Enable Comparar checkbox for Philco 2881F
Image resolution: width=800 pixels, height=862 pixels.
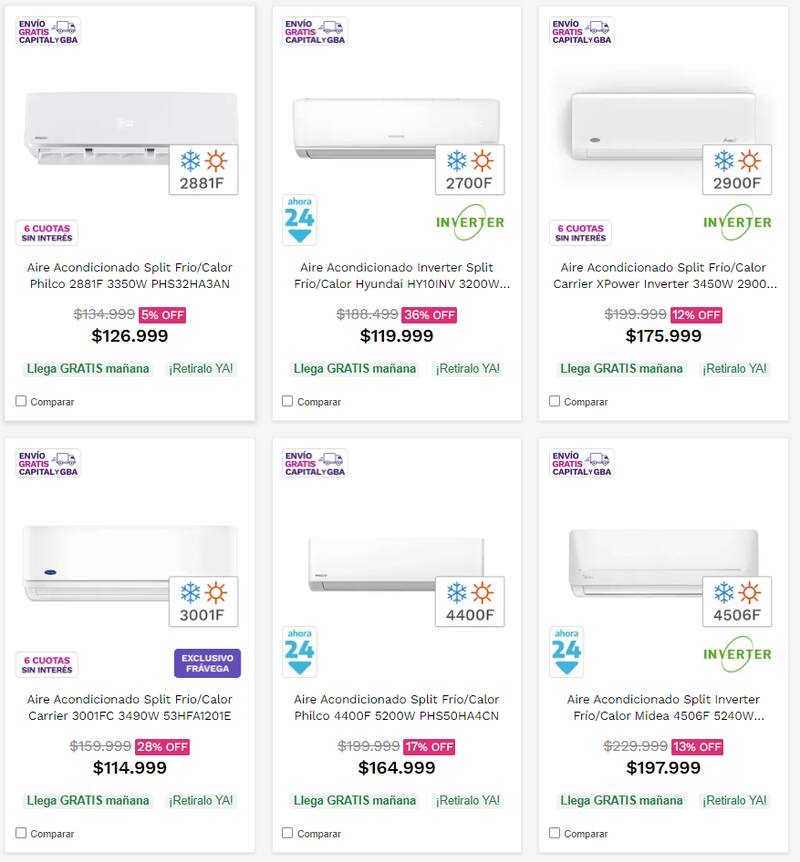pyautogui.click(x=21, y=401)
